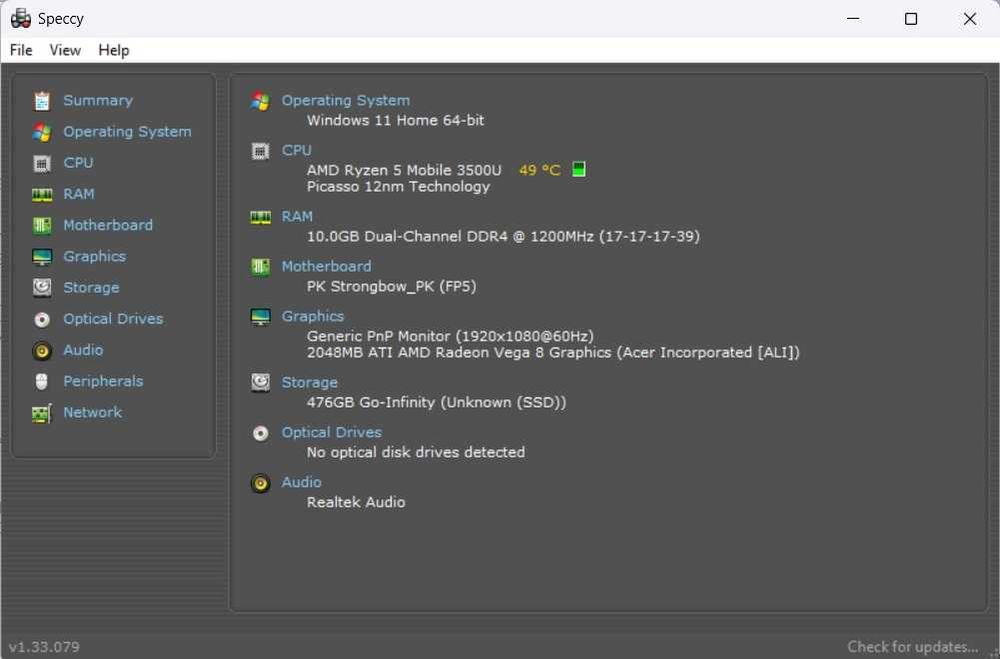Viewport: 1000px width, 659px height.
Task: Open the Peripherals sidebar section
Action: (103, 381)
